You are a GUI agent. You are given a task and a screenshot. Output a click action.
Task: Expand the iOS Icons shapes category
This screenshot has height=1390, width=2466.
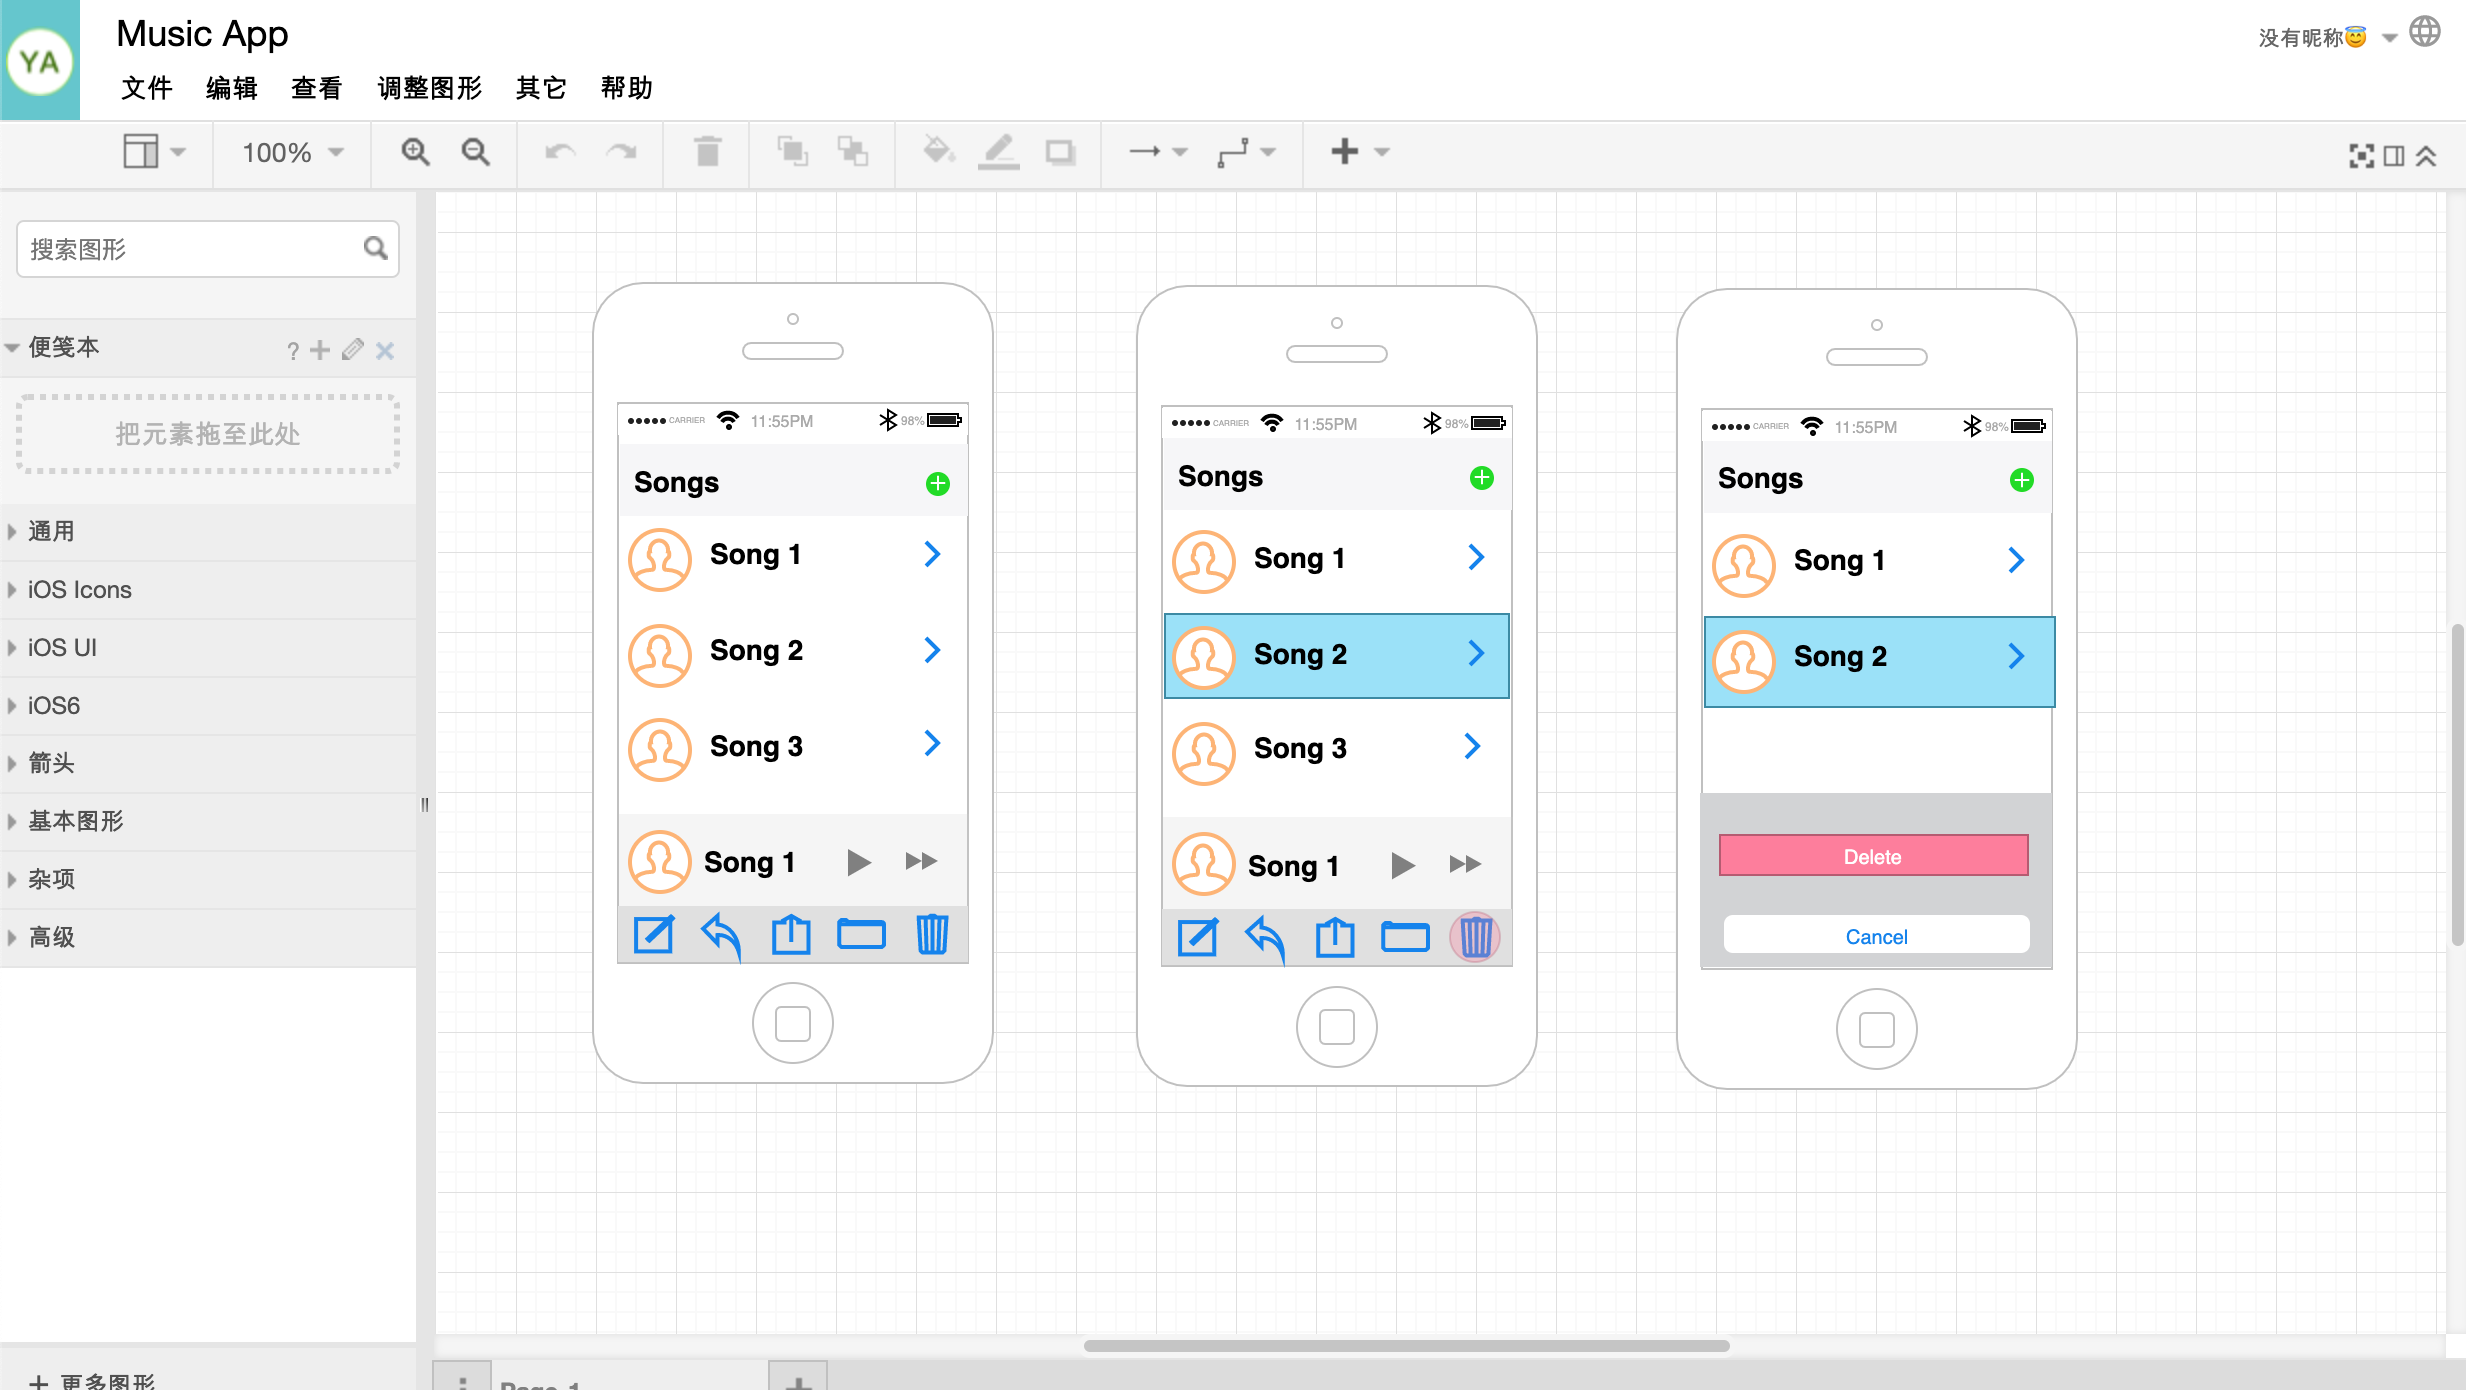81,589
